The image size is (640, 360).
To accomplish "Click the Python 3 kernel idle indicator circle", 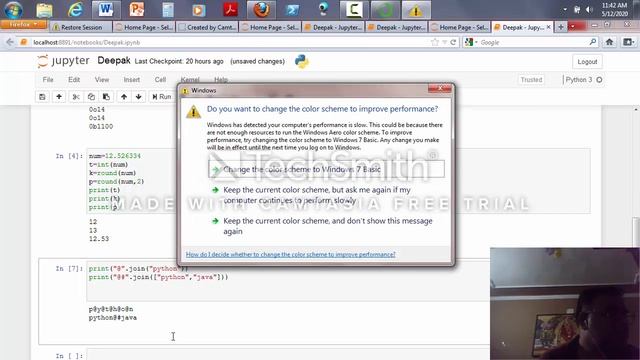I will (x=599, y=80).
